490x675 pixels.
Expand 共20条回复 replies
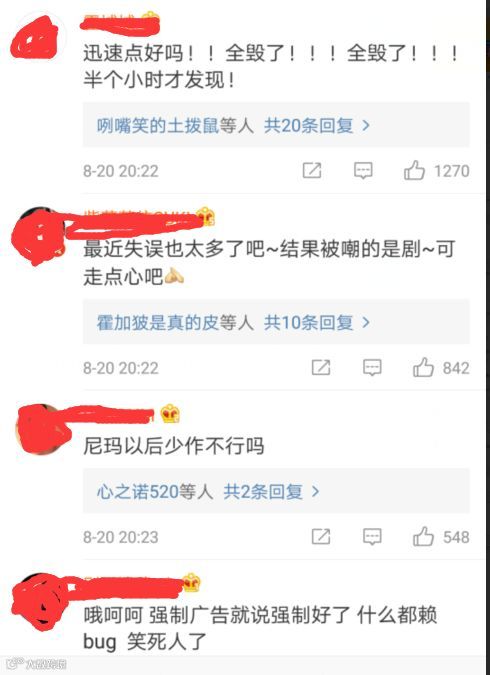(316, 125)
